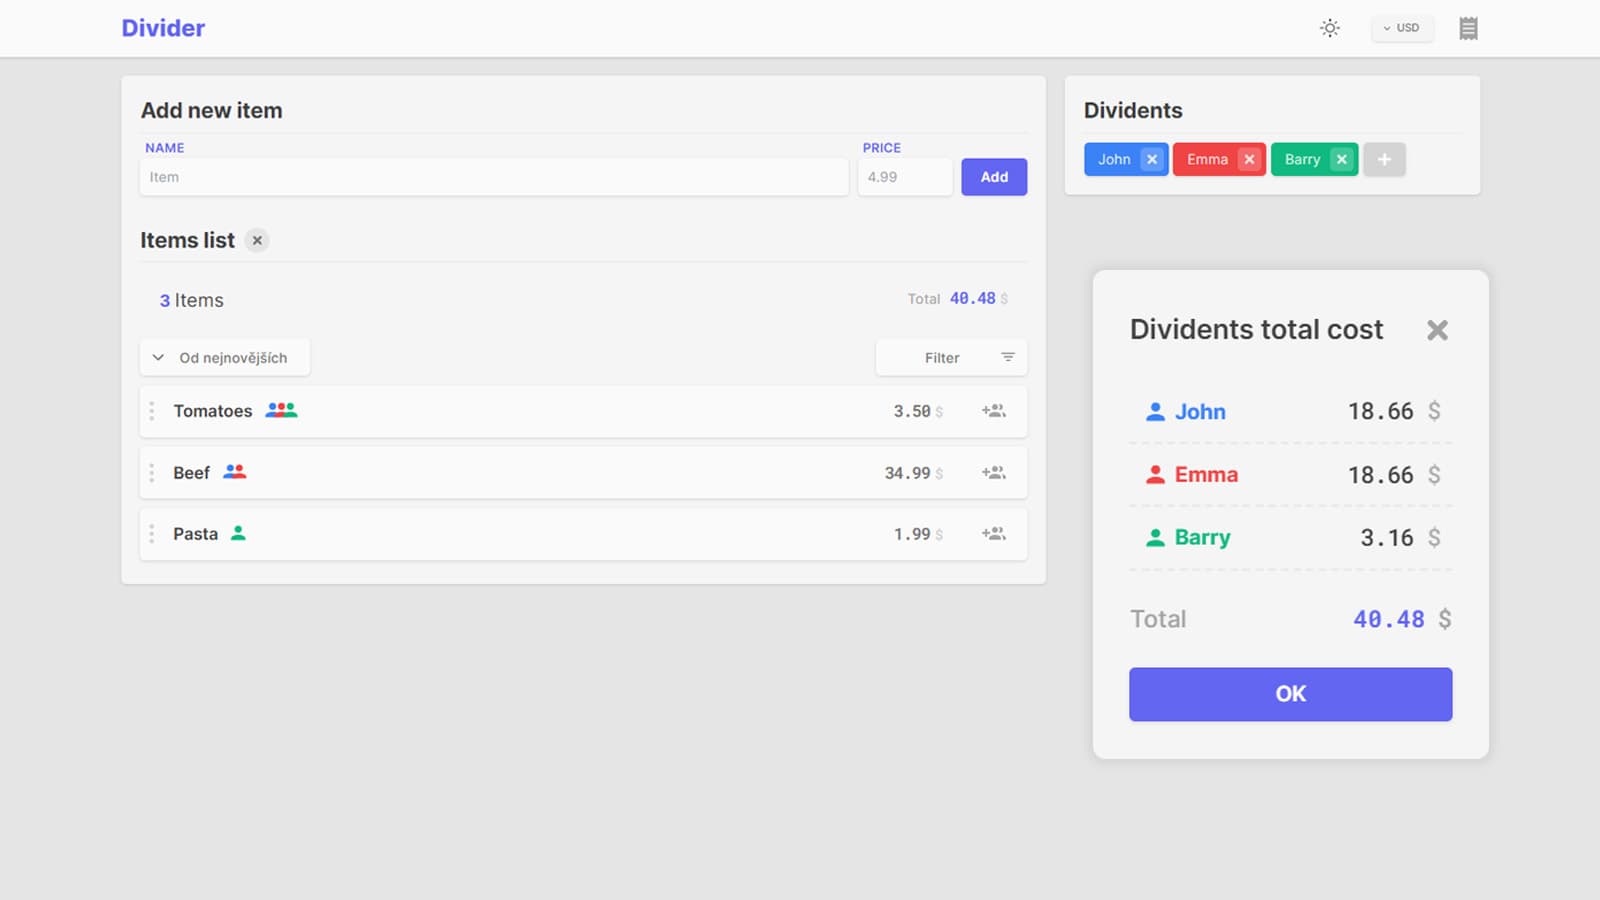Remove John from dividents

point(1152,160)
